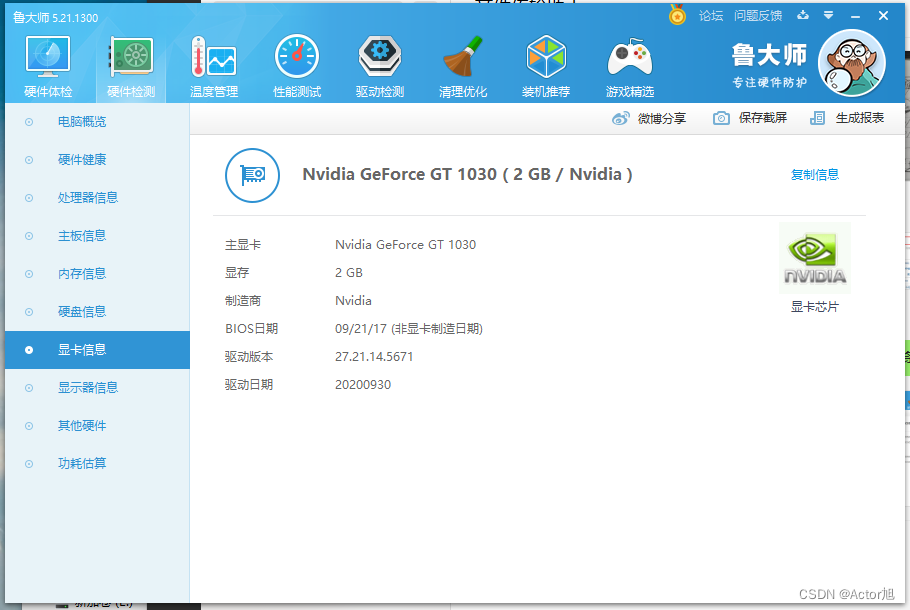The image size is (910, 610).
Task: Click driver version 27.21.14.5671
Action: [x=374, y=357]
